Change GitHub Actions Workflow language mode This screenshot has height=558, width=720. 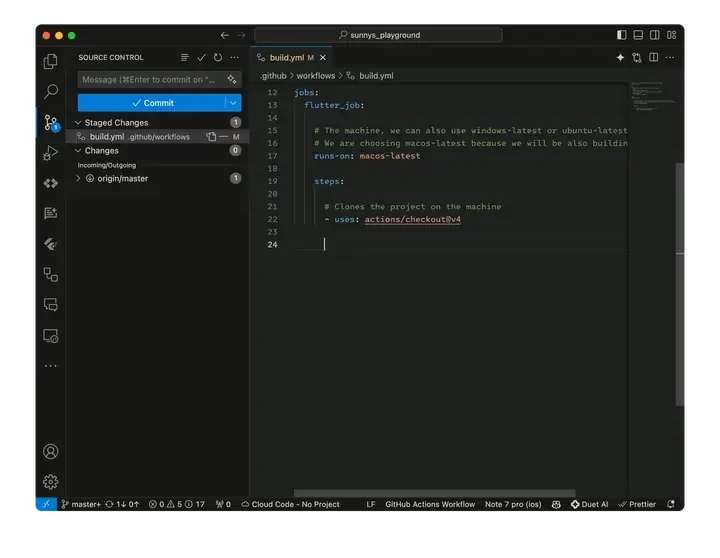point(430,504)
